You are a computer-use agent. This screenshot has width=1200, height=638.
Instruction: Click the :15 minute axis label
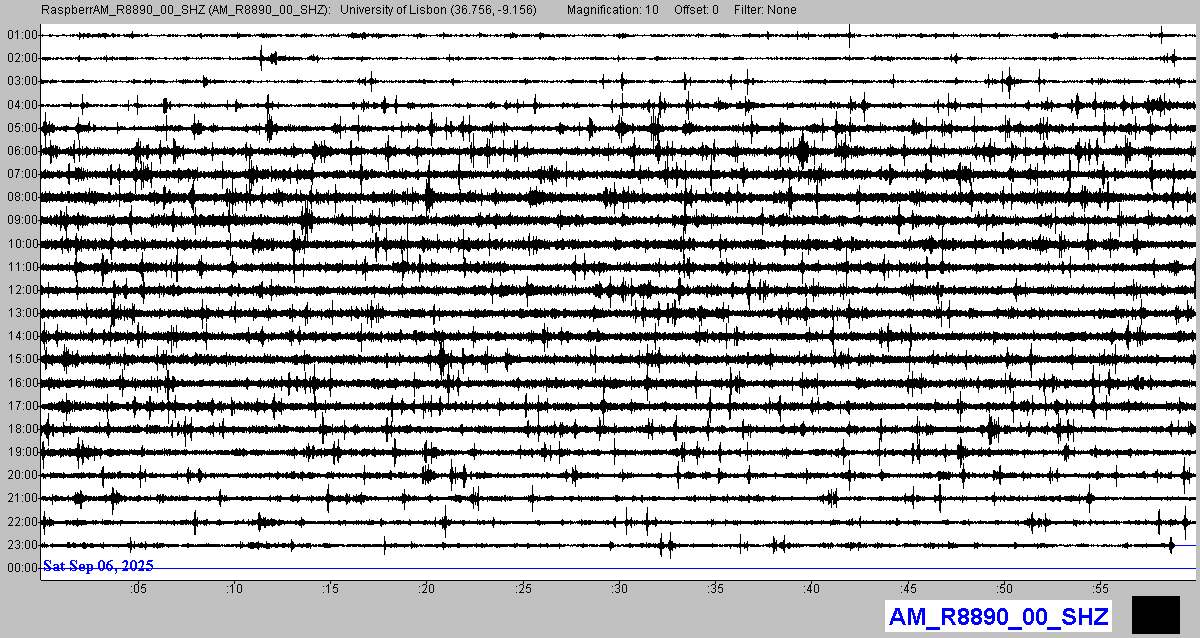click(x=330, y=588)
